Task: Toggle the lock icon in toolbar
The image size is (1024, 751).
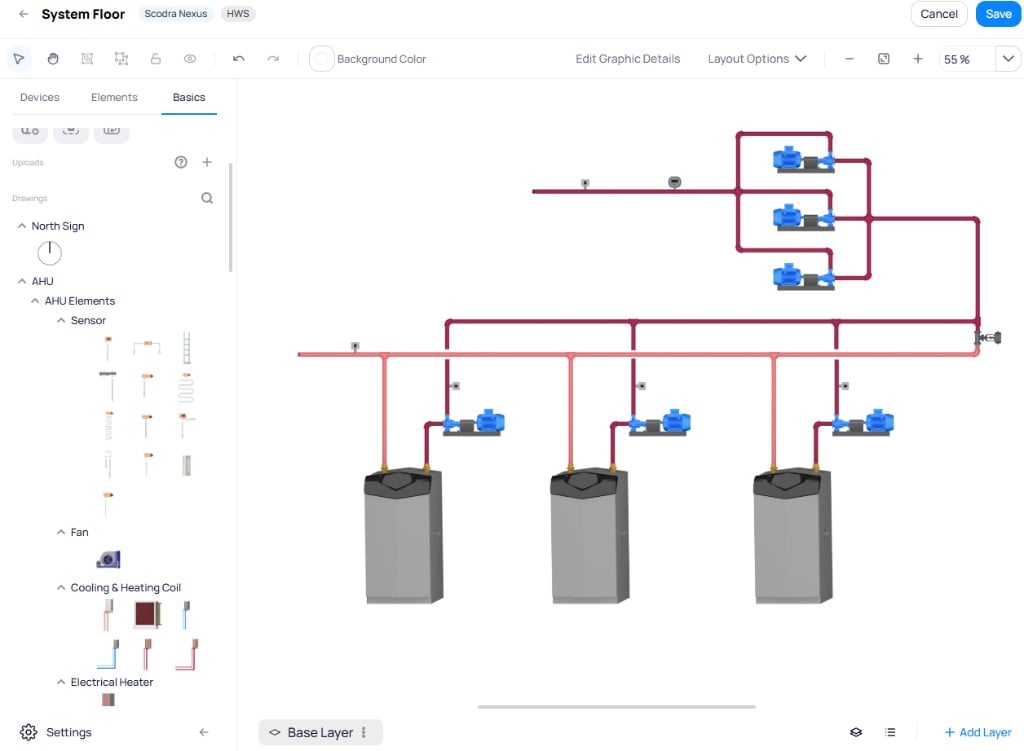Action: pos(155,59)
